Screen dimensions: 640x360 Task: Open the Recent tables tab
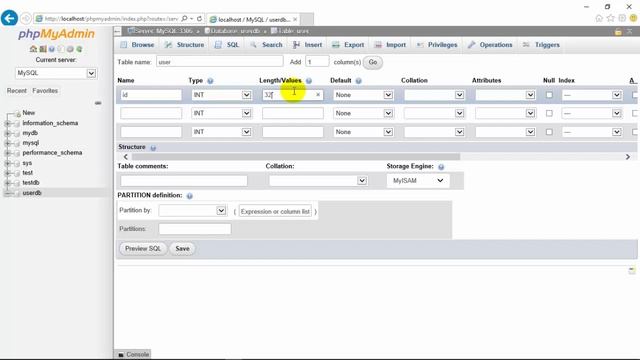point(17,91)
